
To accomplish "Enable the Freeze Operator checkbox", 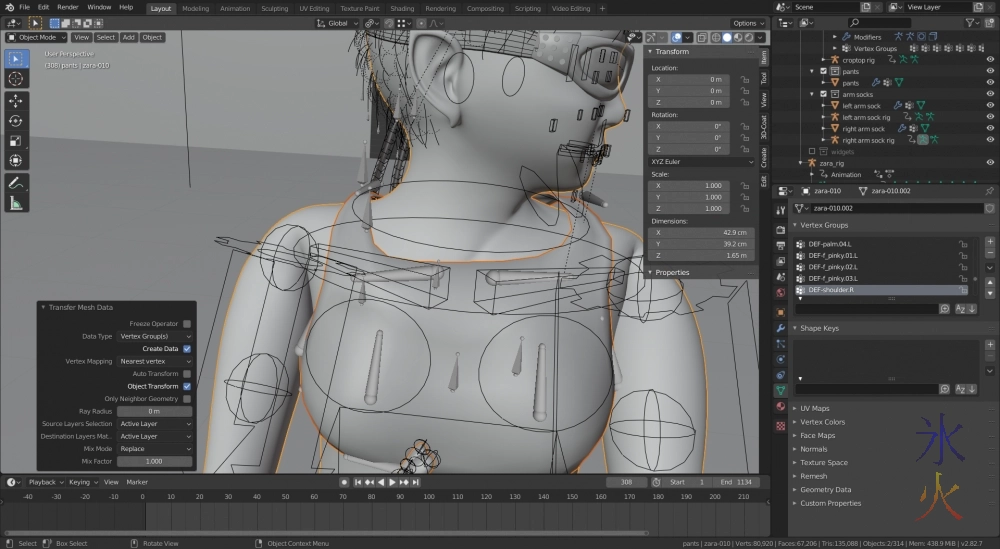I will 187,324.
